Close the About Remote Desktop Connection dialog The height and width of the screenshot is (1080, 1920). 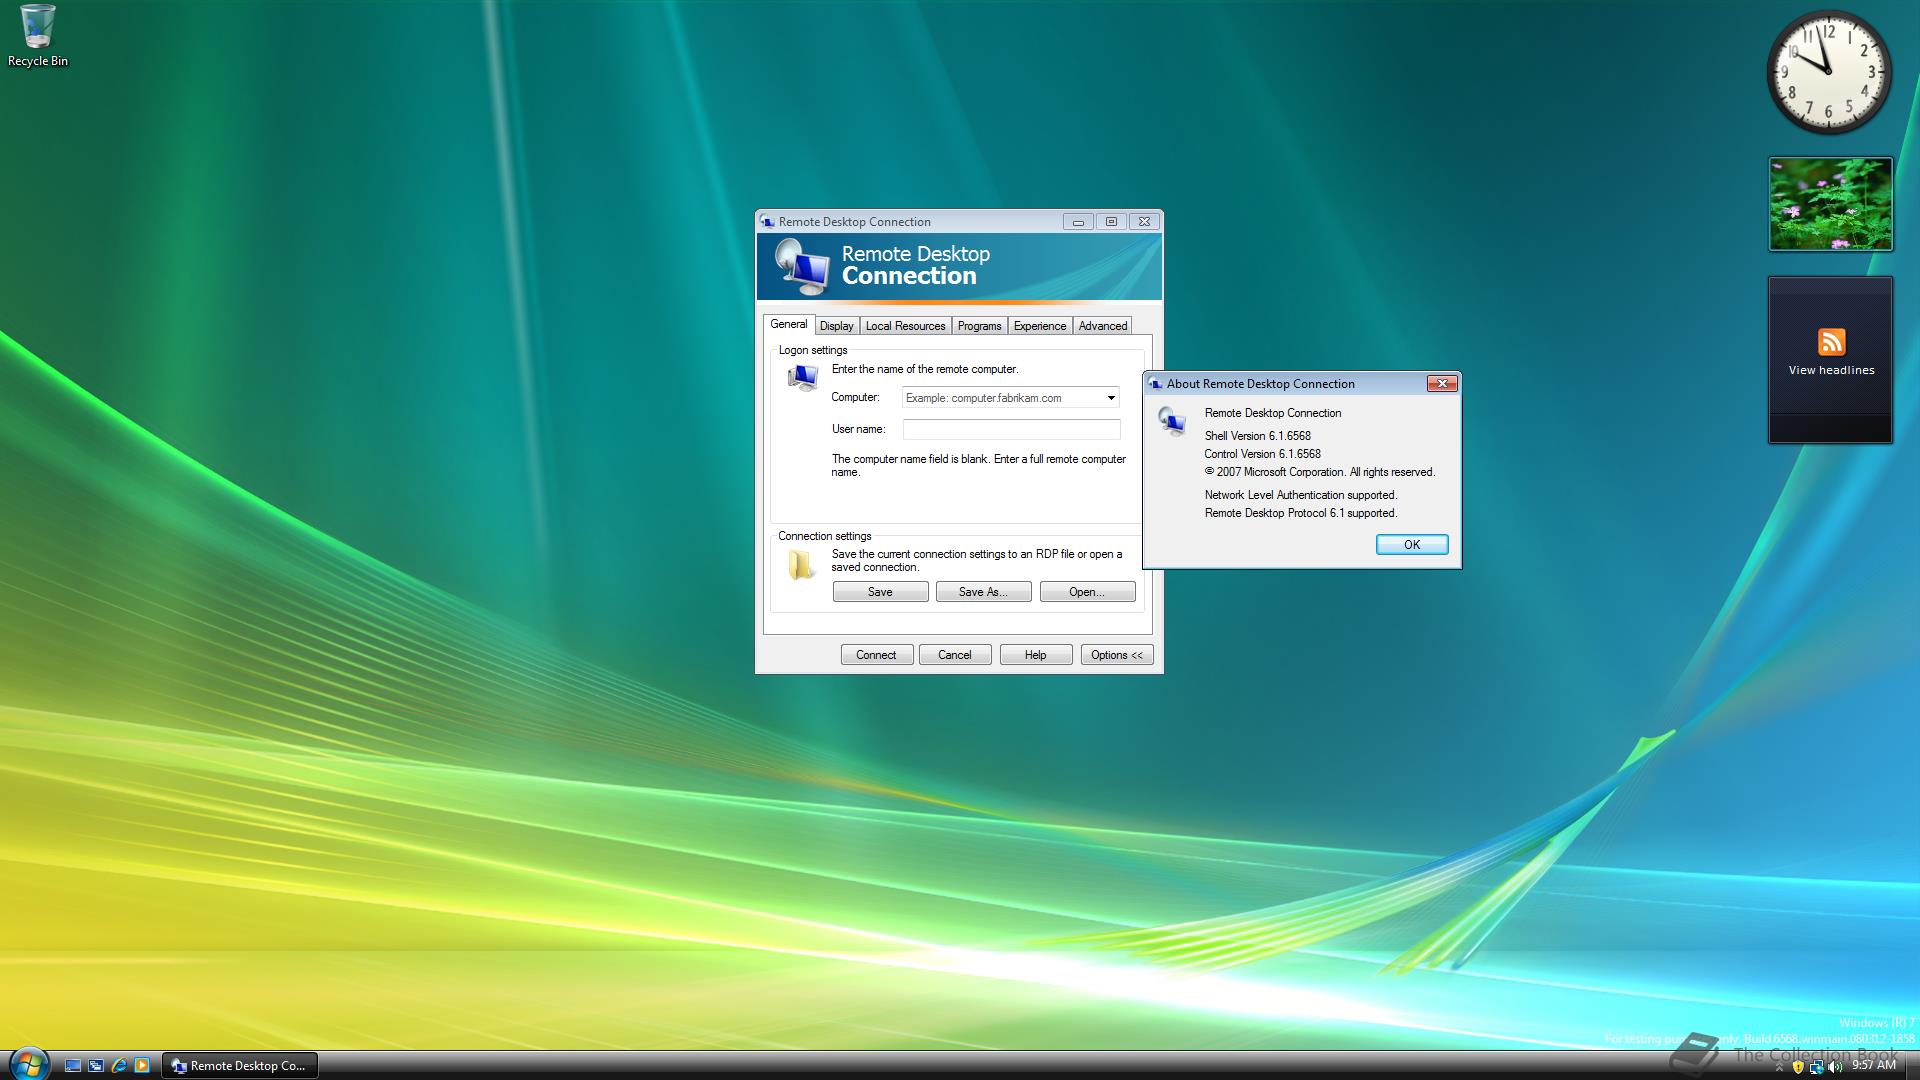coord(1442,383)
